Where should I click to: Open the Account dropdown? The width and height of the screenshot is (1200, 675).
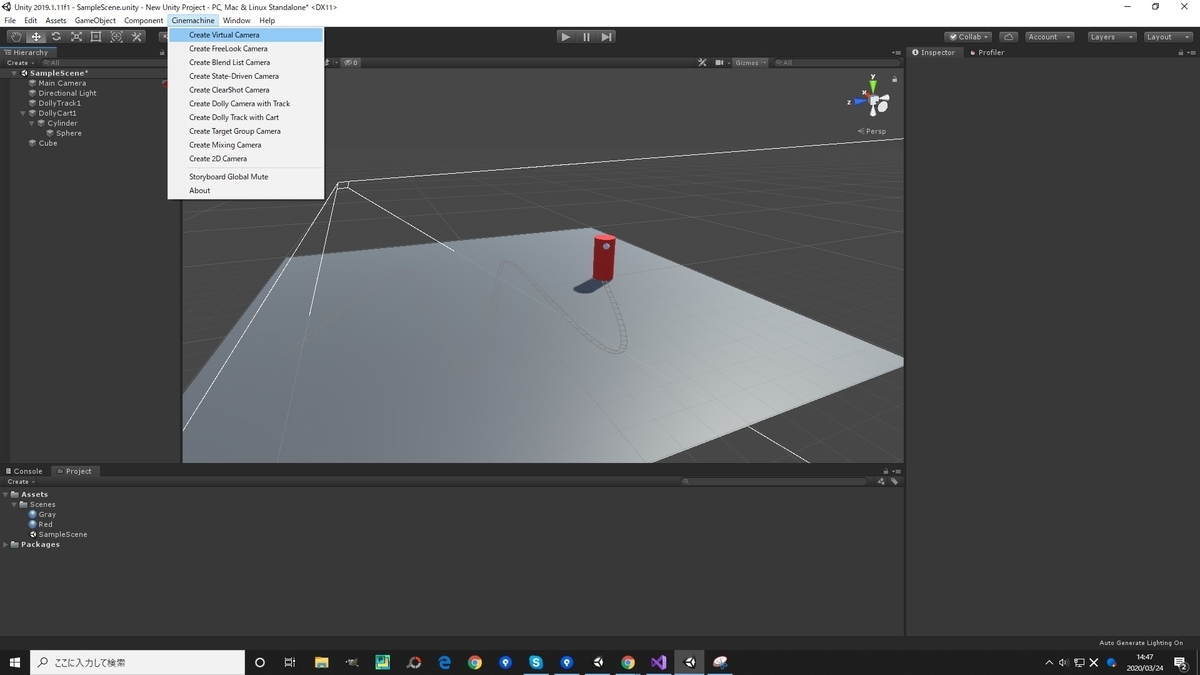click(x=1048, y=37)
